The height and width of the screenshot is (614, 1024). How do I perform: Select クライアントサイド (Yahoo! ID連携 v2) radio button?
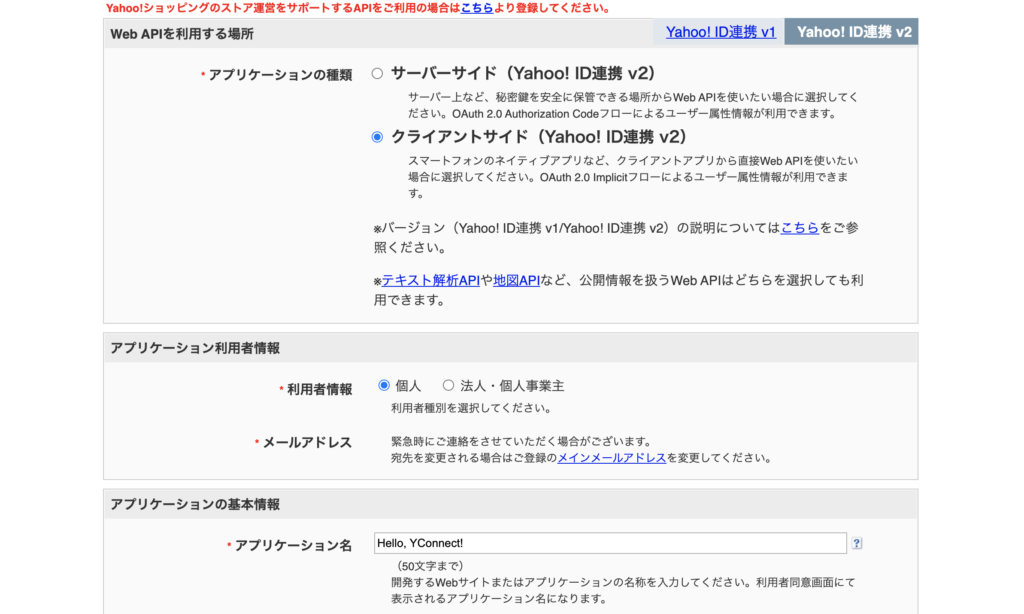coord(377,137)
